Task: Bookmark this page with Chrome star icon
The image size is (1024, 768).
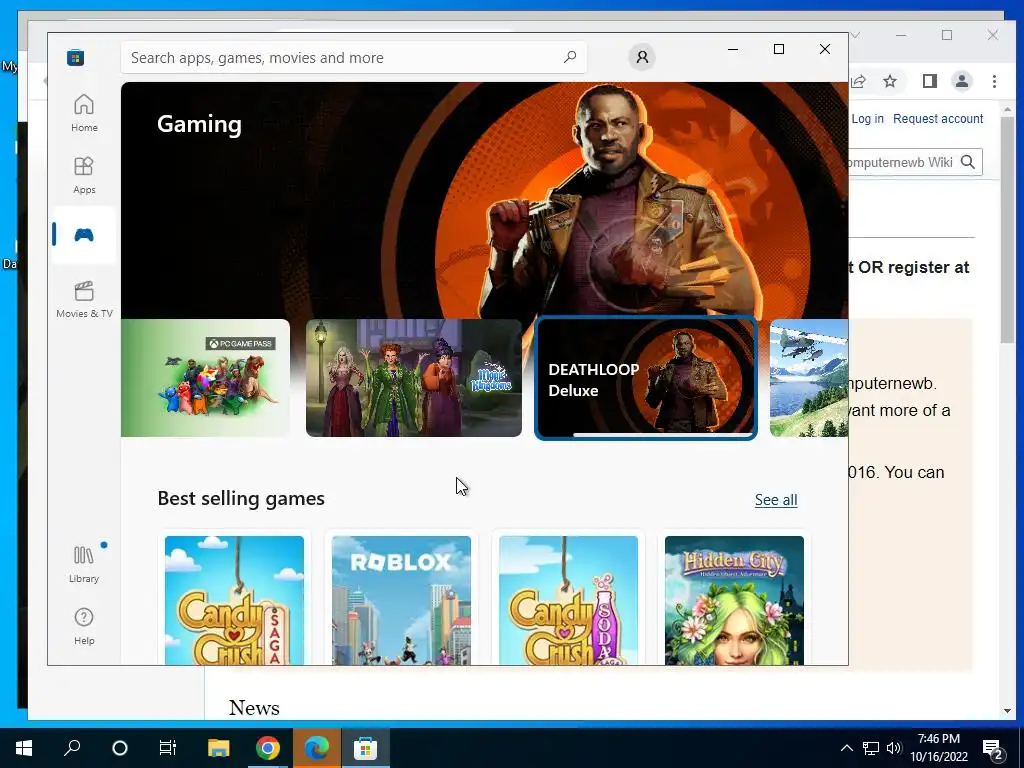Action: coord(890,81)
